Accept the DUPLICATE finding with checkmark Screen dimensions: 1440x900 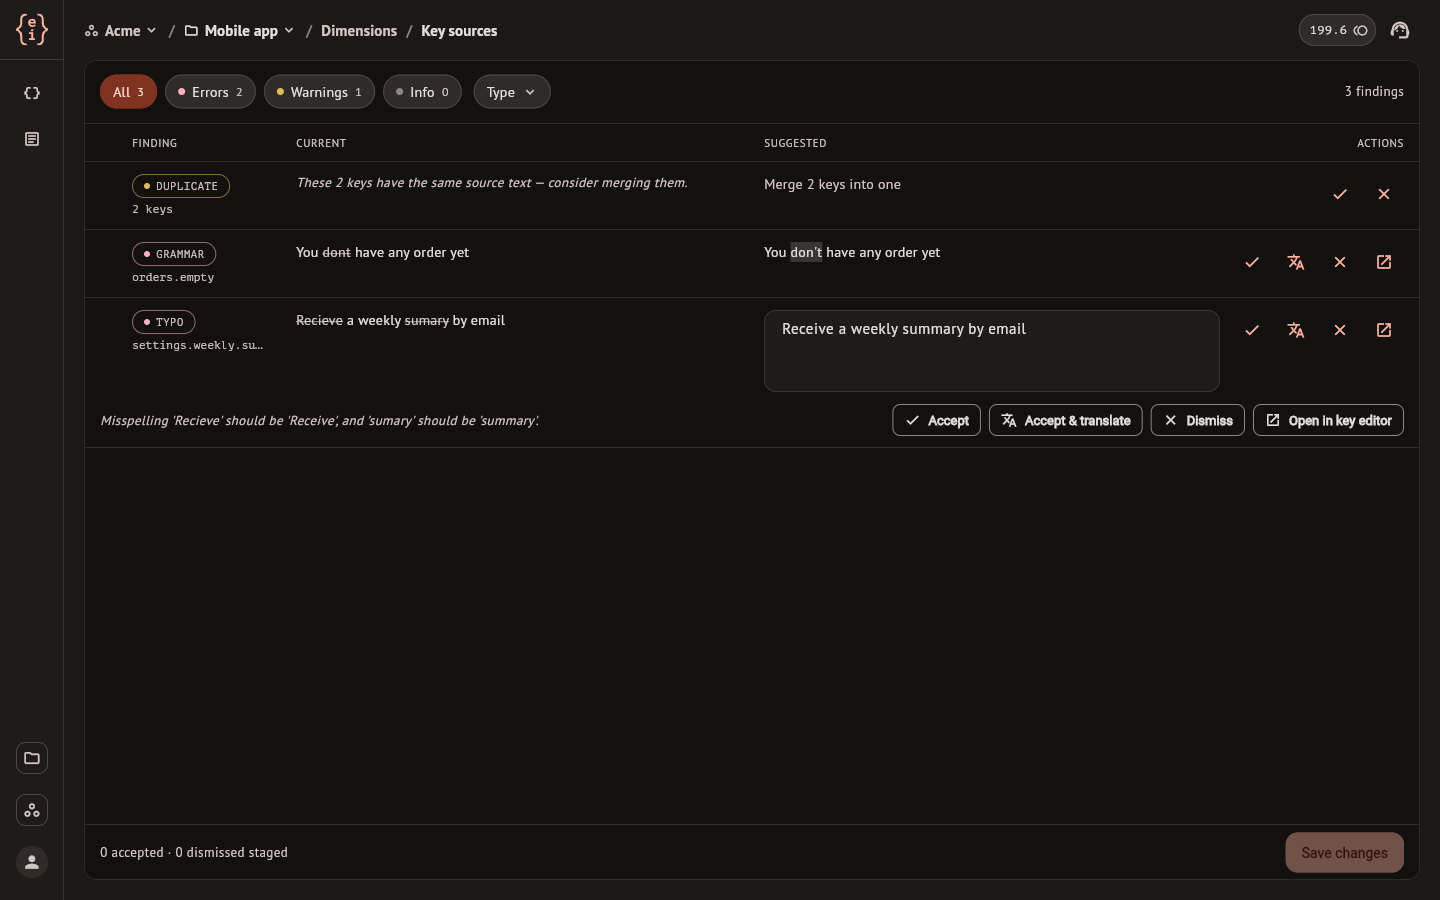pos(1340,194)
